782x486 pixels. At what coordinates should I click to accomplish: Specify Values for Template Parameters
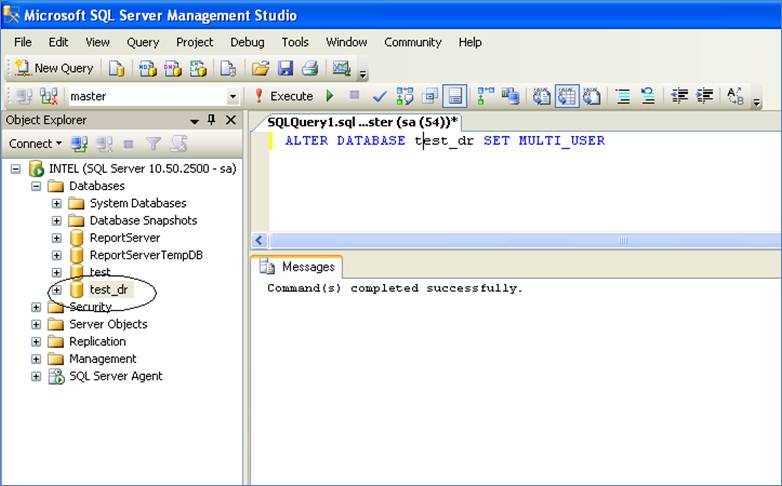click(735, 96)
